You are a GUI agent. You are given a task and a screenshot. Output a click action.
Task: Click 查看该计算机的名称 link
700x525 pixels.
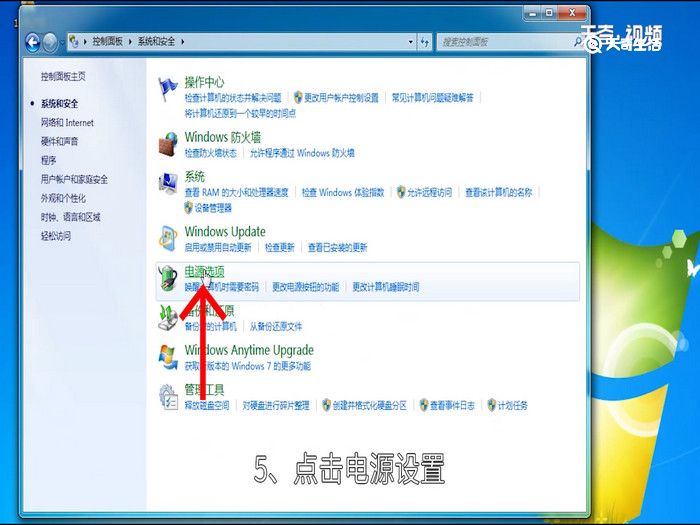pyautogui.click(x=499, y=192)
